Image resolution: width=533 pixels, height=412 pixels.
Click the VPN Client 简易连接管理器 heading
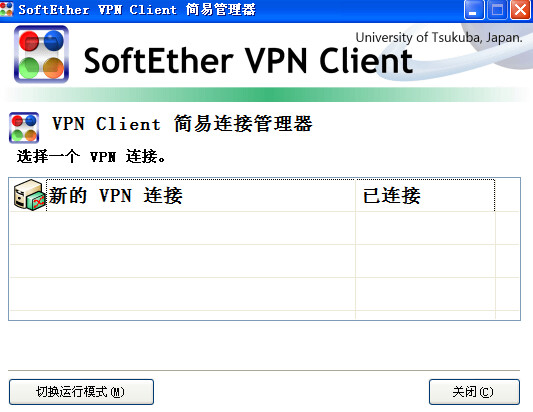tap(182, 123)
